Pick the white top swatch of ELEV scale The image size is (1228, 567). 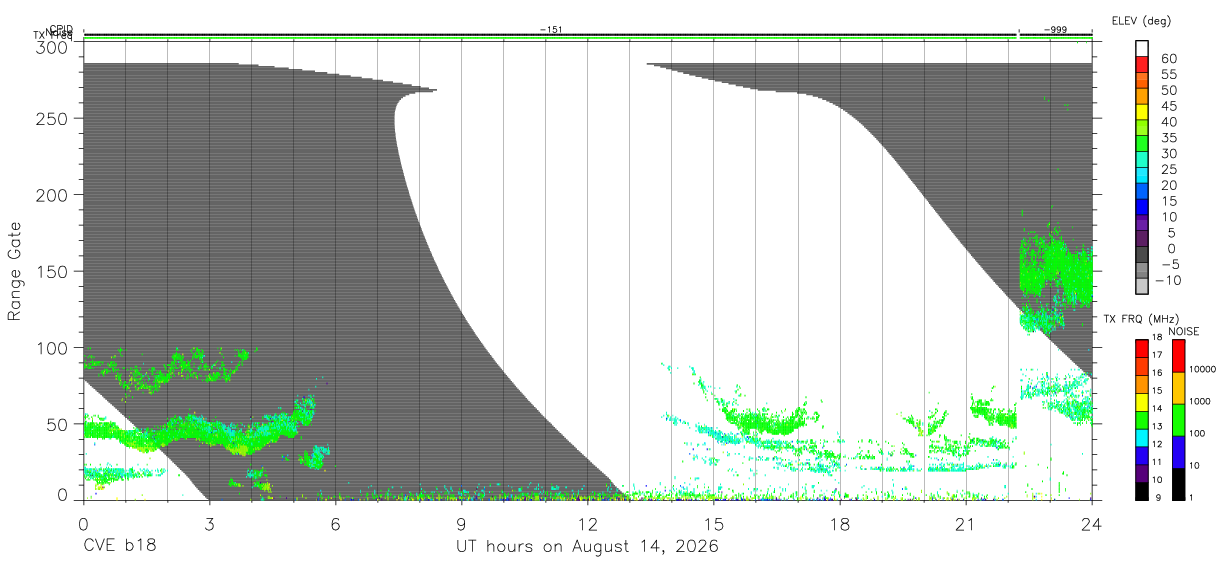(x=1141, y=49)
